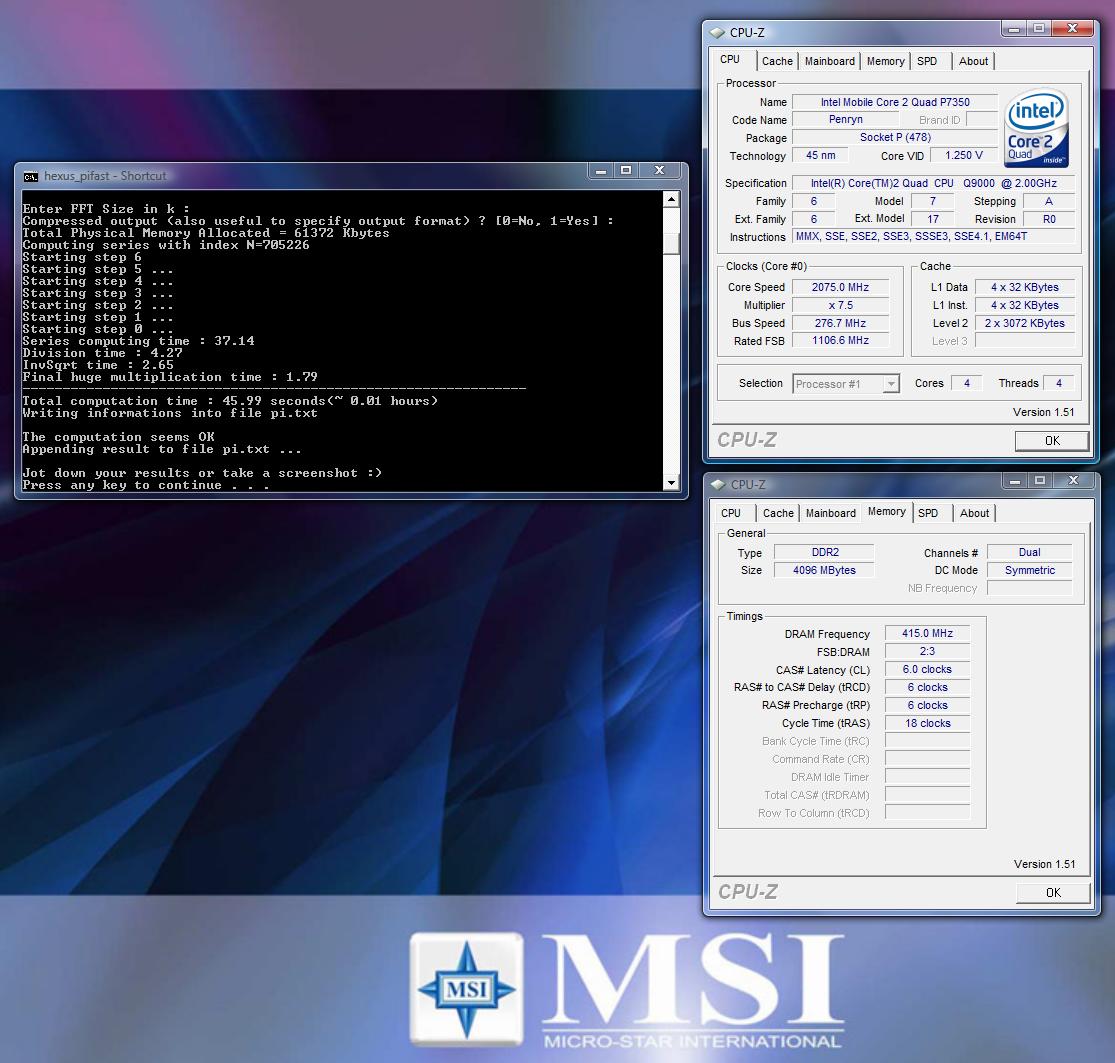
Task: Click the Technology value 45 nm
Action: click(821, 156)
